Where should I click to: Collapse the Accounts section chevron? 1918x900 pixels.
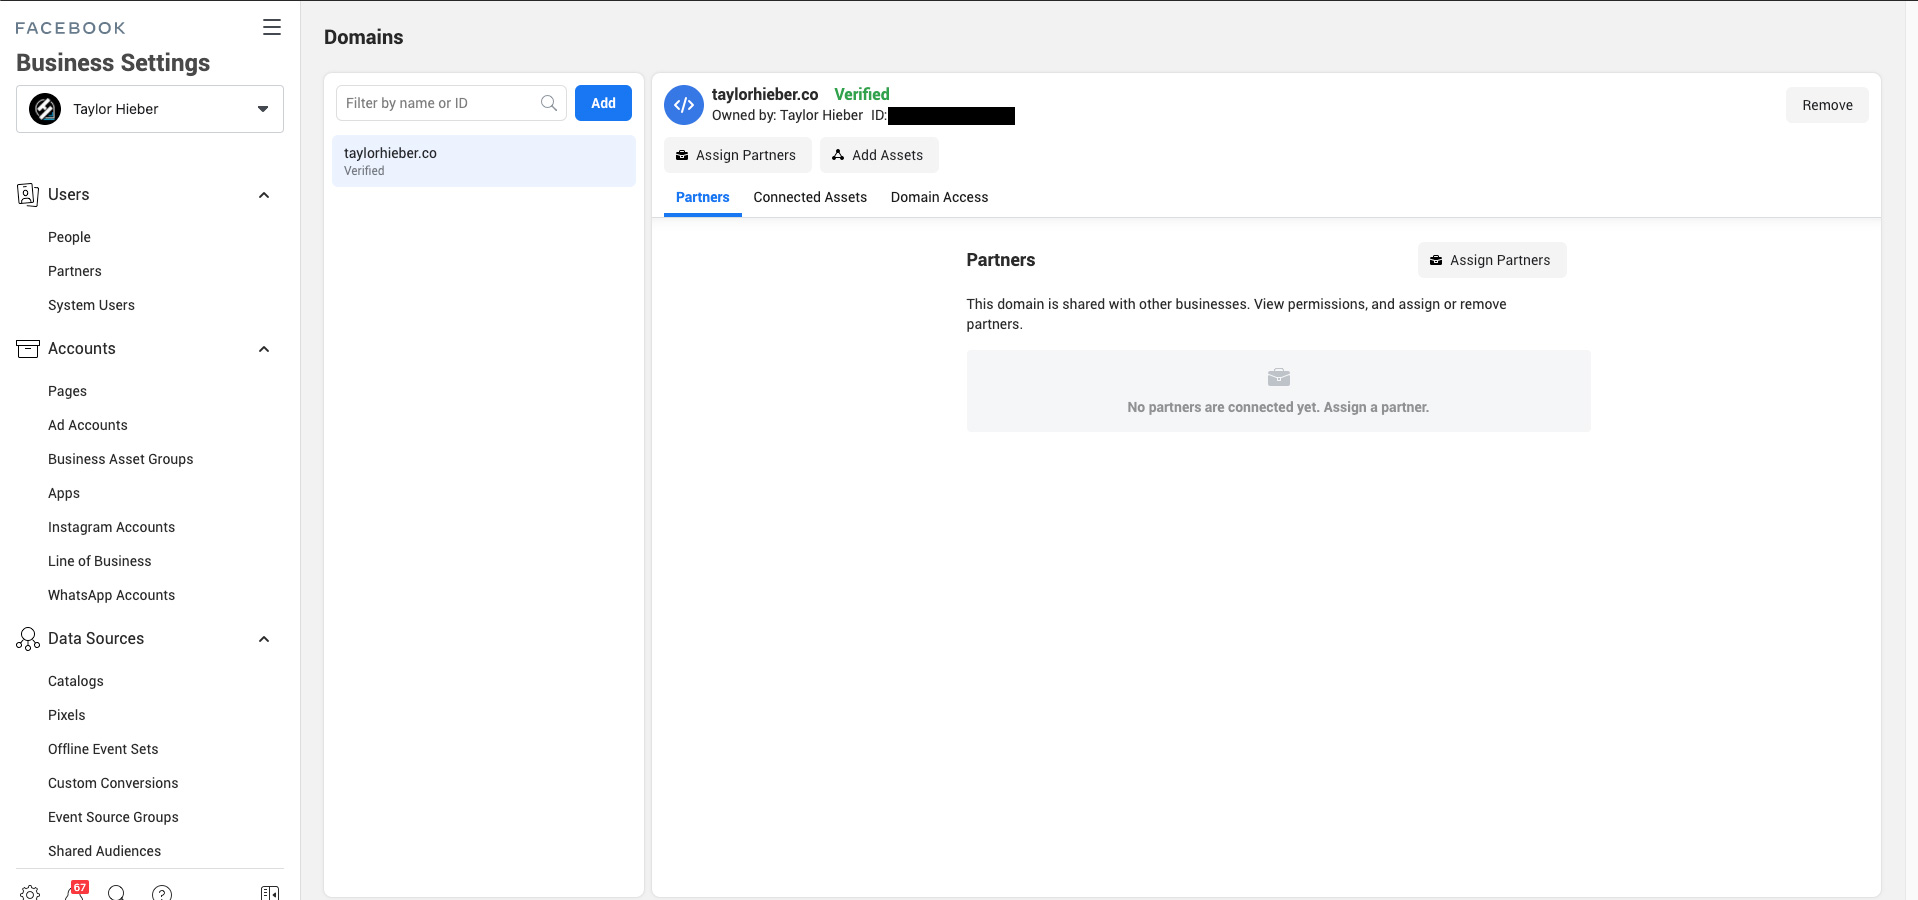click(x=264, y=349)
